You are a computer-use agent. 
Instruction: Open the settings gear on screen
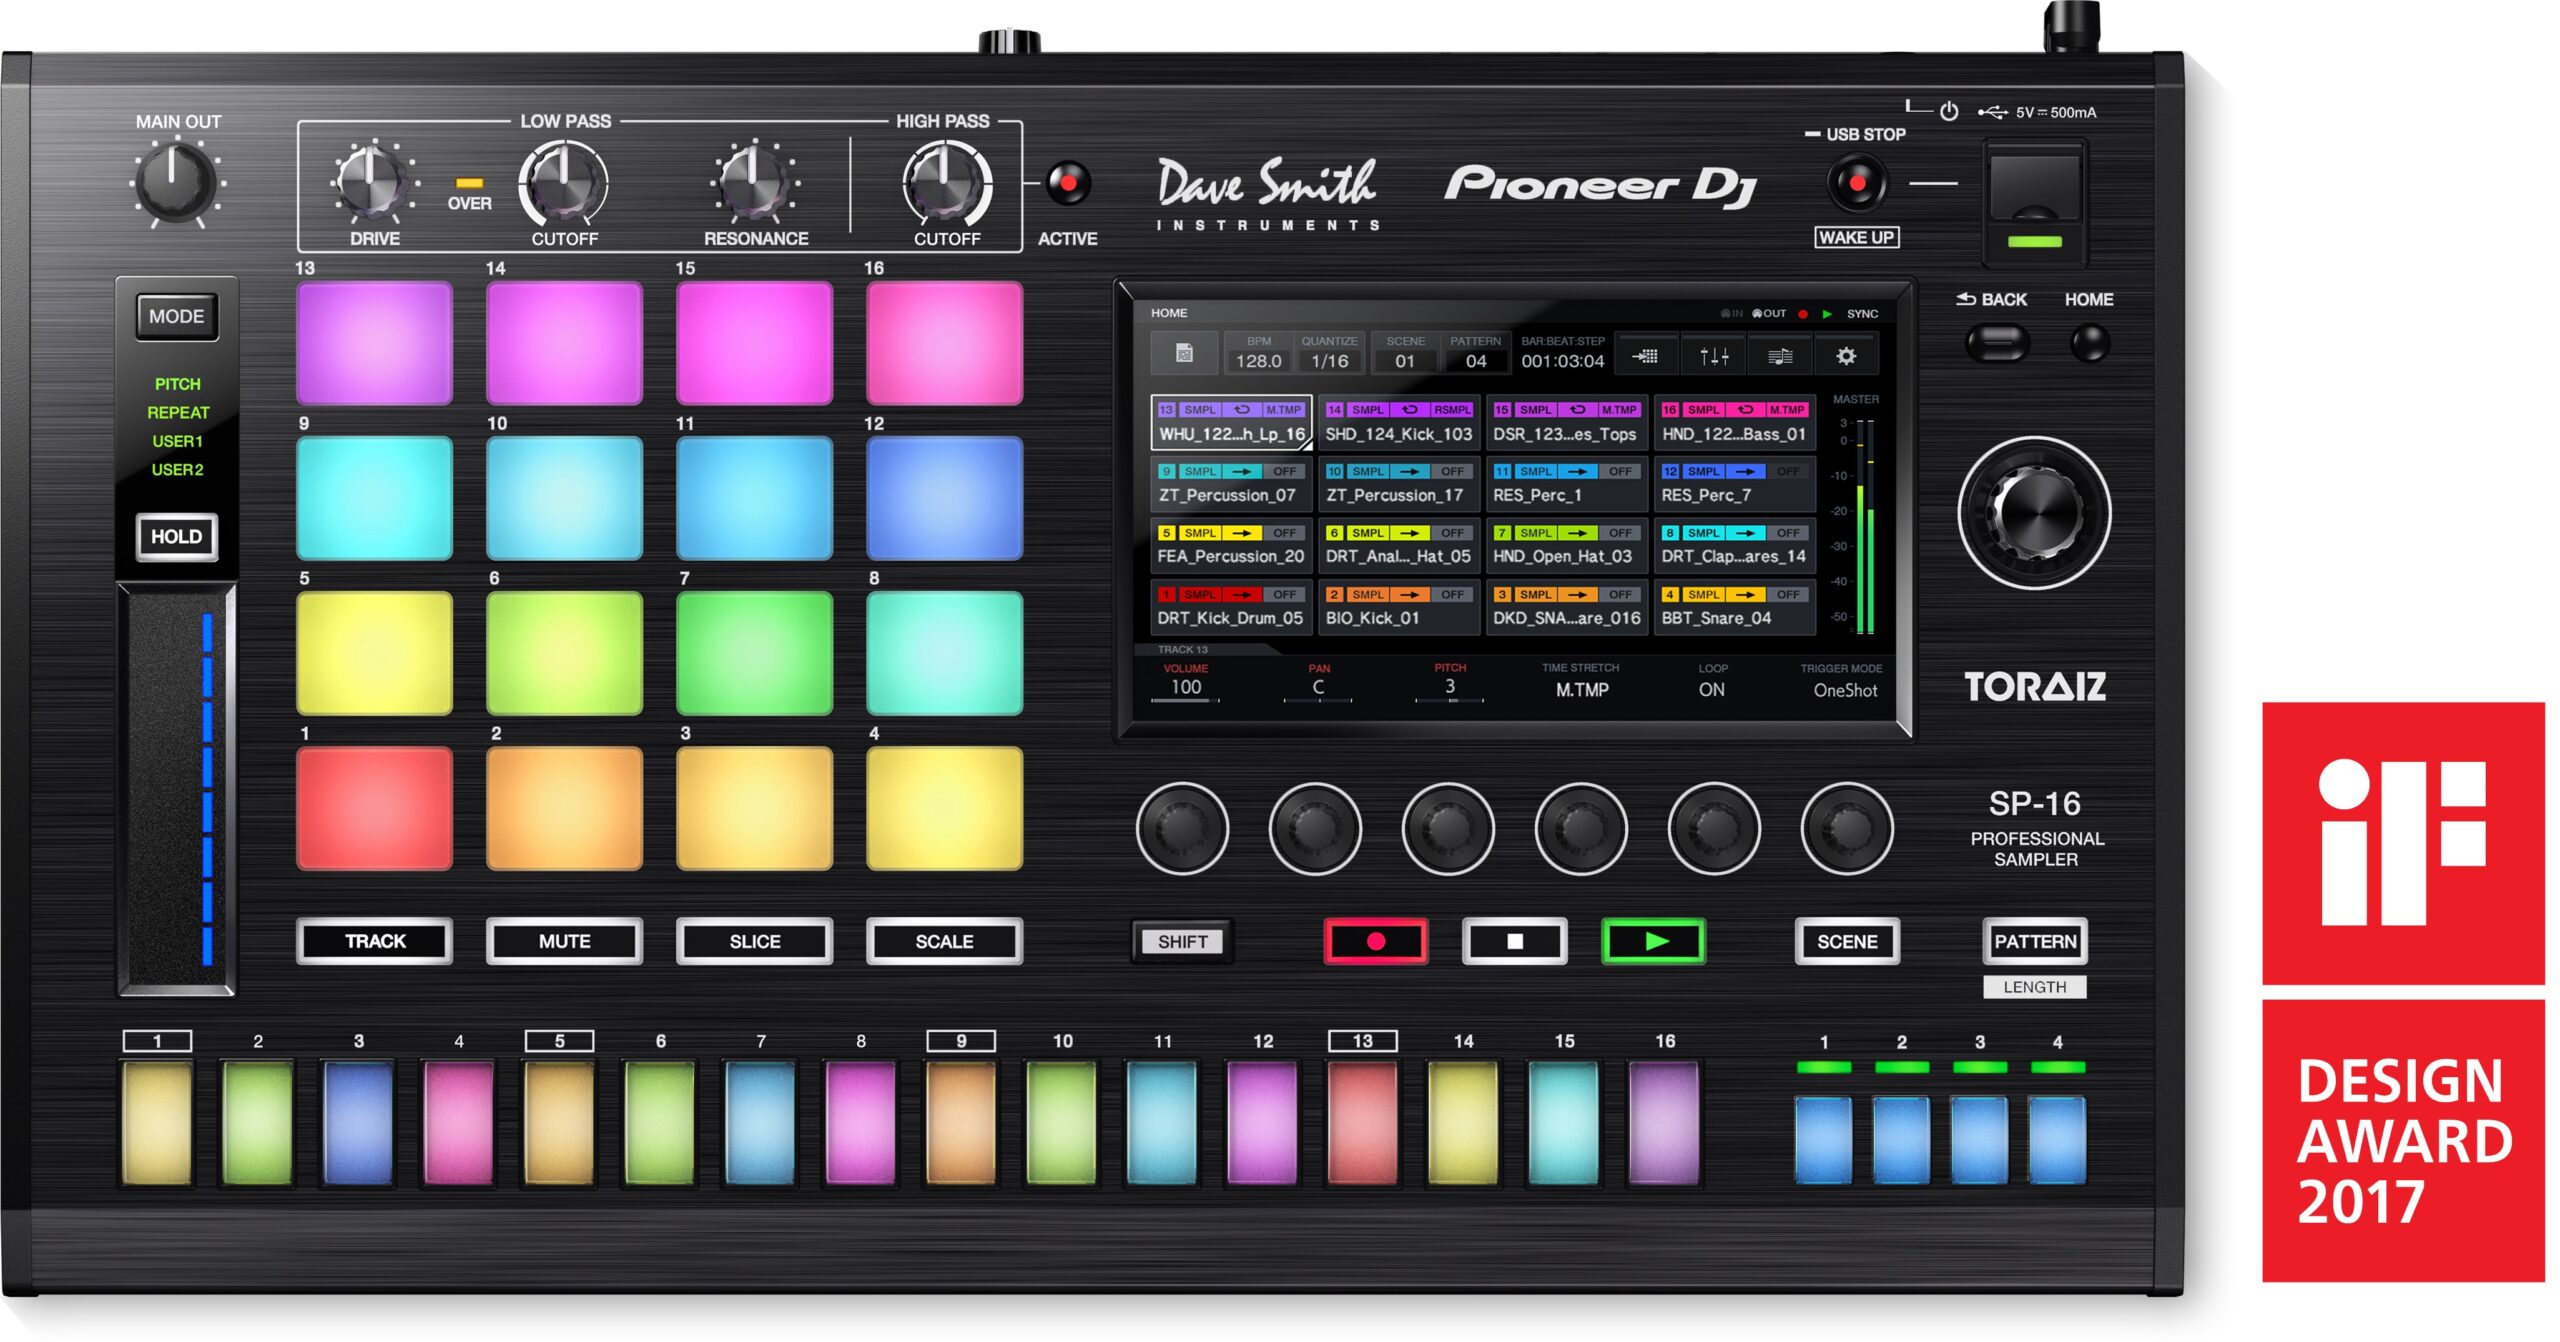pos(1846,356)
